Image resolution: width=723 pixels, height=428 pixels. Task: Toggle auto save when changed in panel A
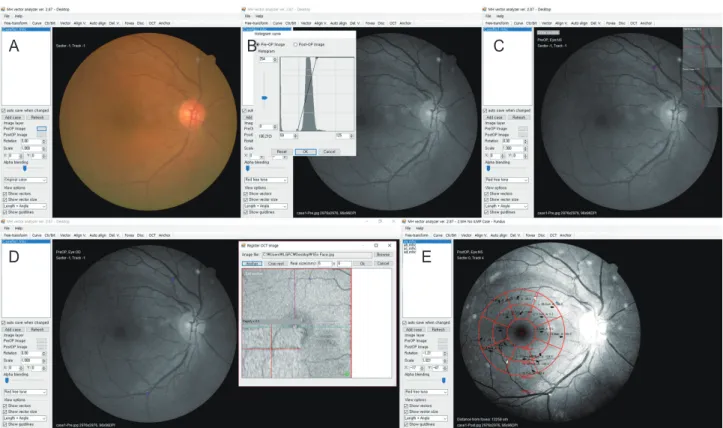point(4,111)
